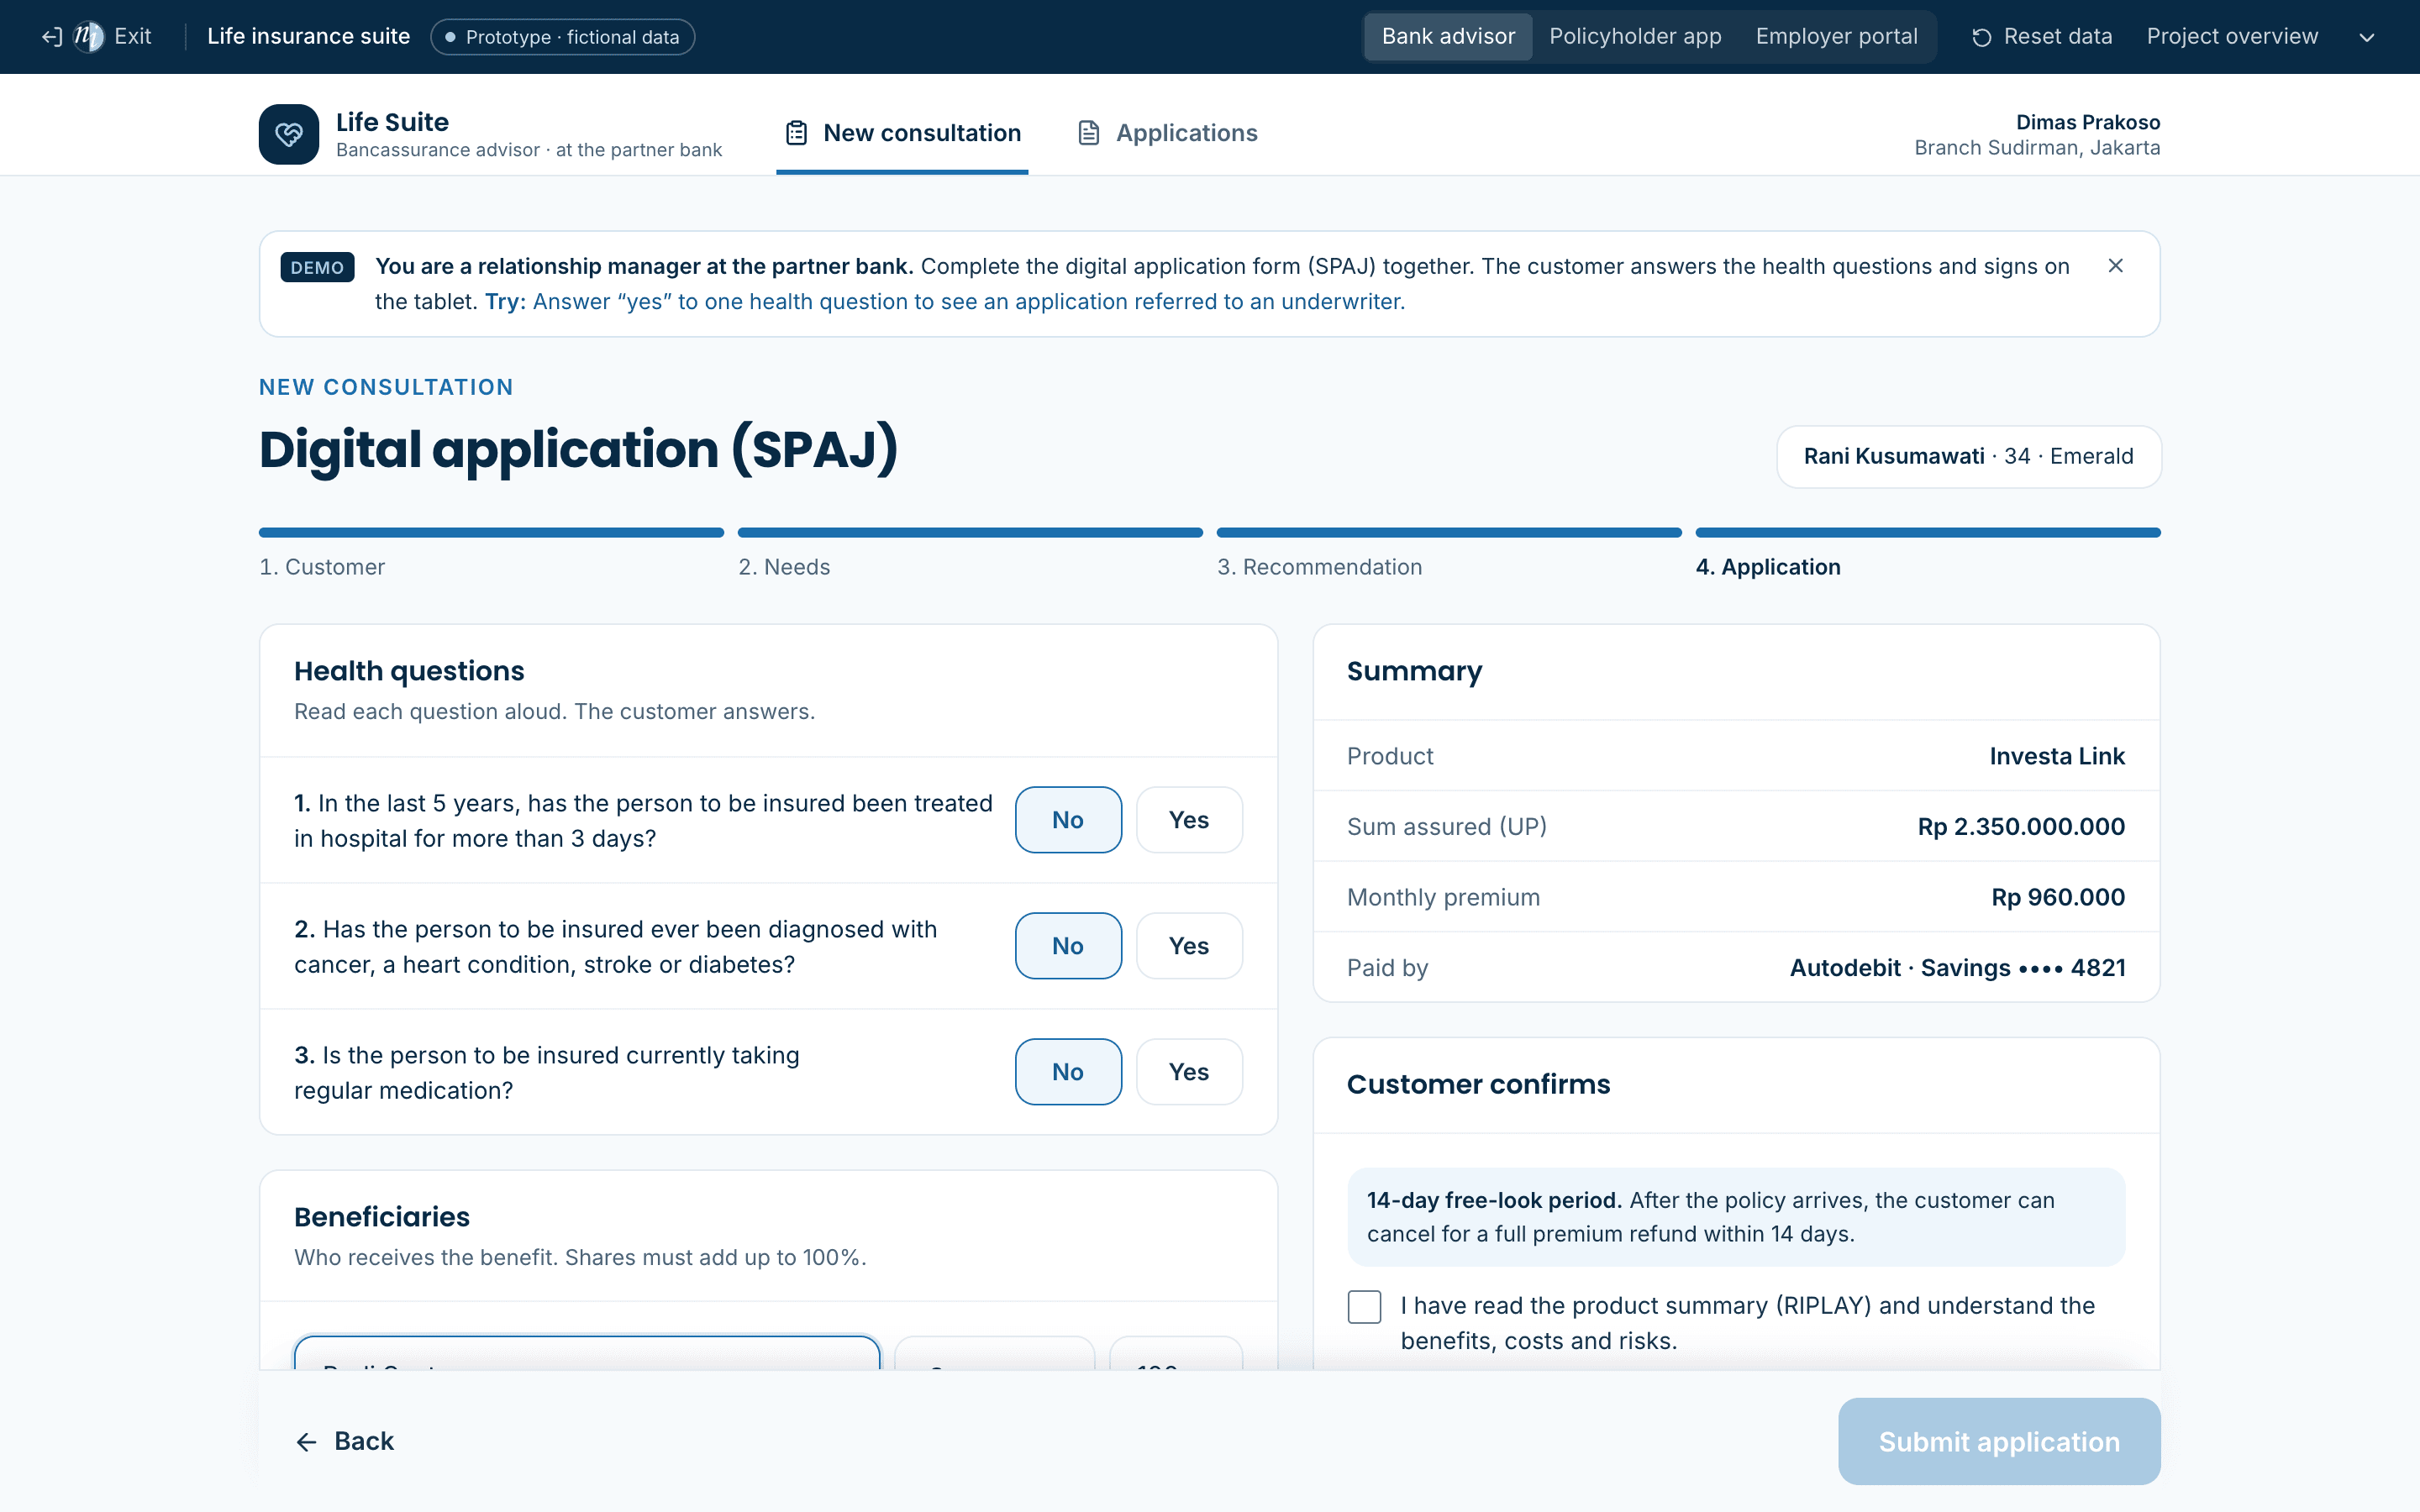2420x1512 pixels.
Task: Open the New consultation tab
Action: (x=902, y=133)
